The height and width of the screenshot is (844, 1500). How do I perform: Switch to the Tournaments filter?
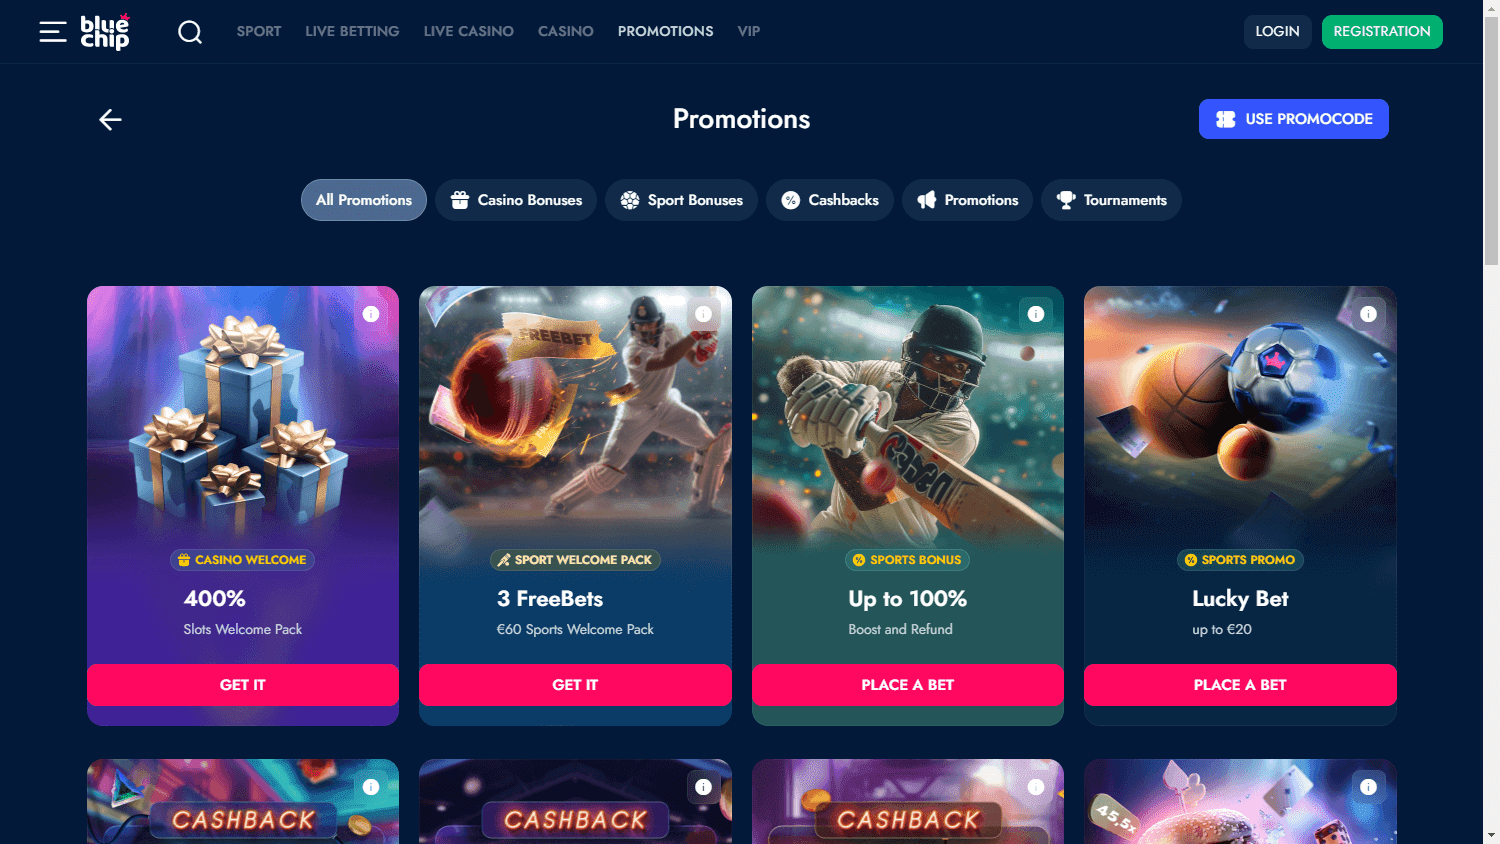click(1111, 200)
